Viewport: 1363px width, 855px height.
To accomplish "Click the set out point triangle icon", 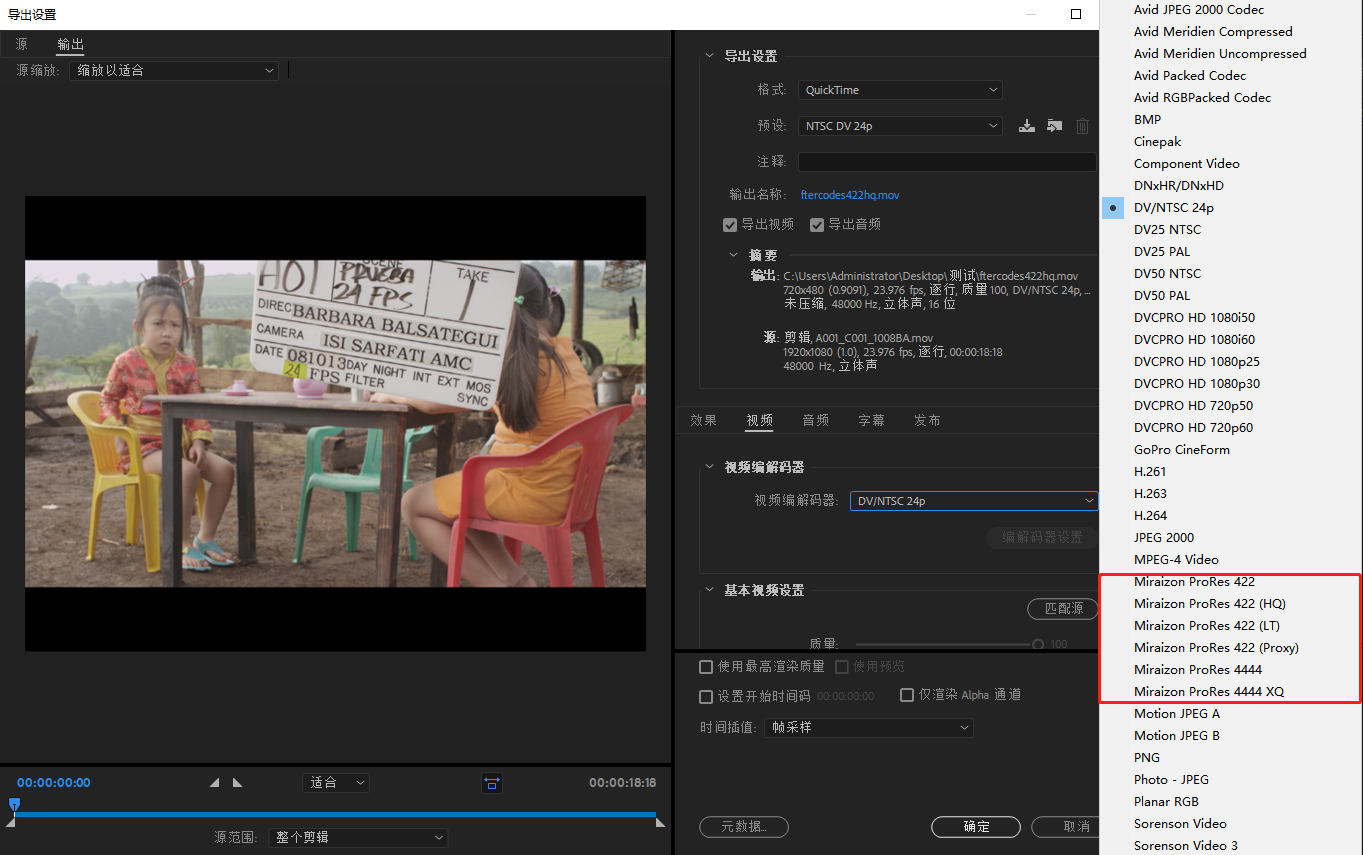I will 237,783.
